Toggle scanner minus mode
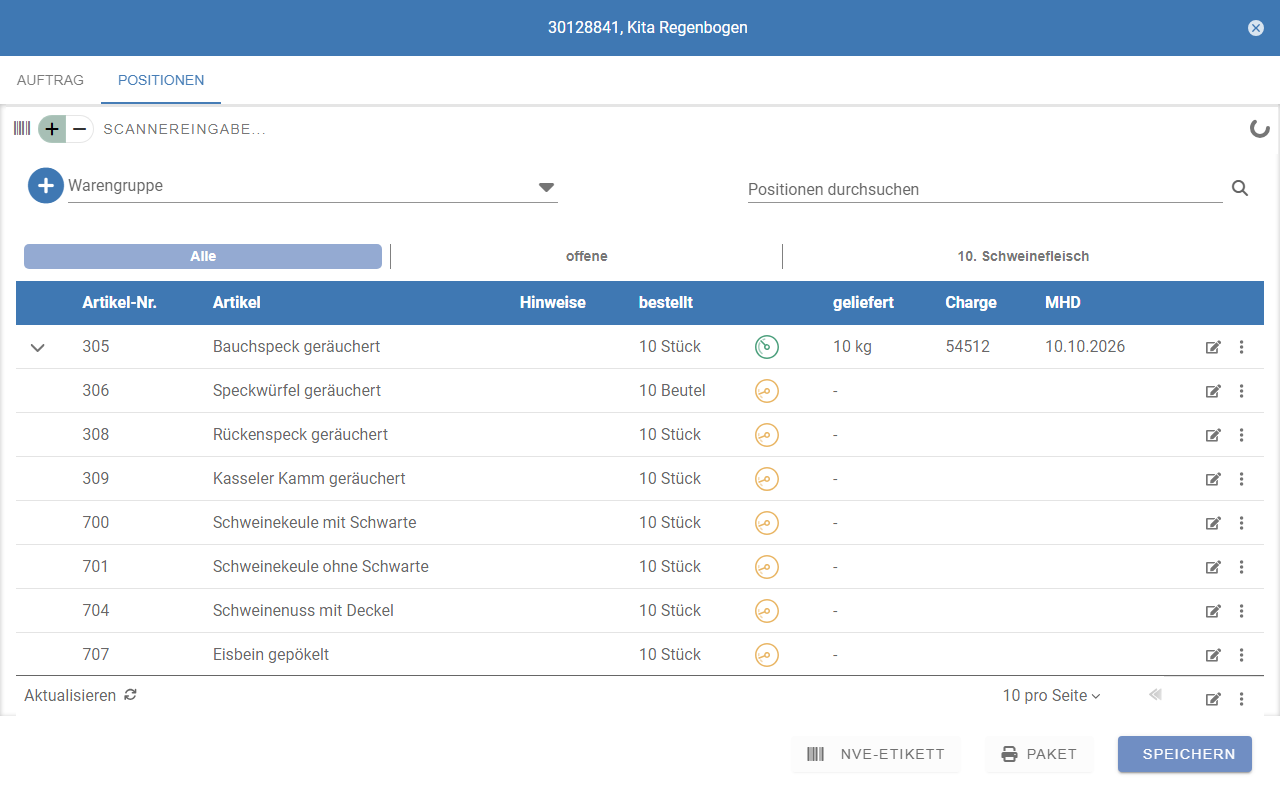Image resolution: width=1280 pixels, height=800 pixels. click(x=80, y=129)
